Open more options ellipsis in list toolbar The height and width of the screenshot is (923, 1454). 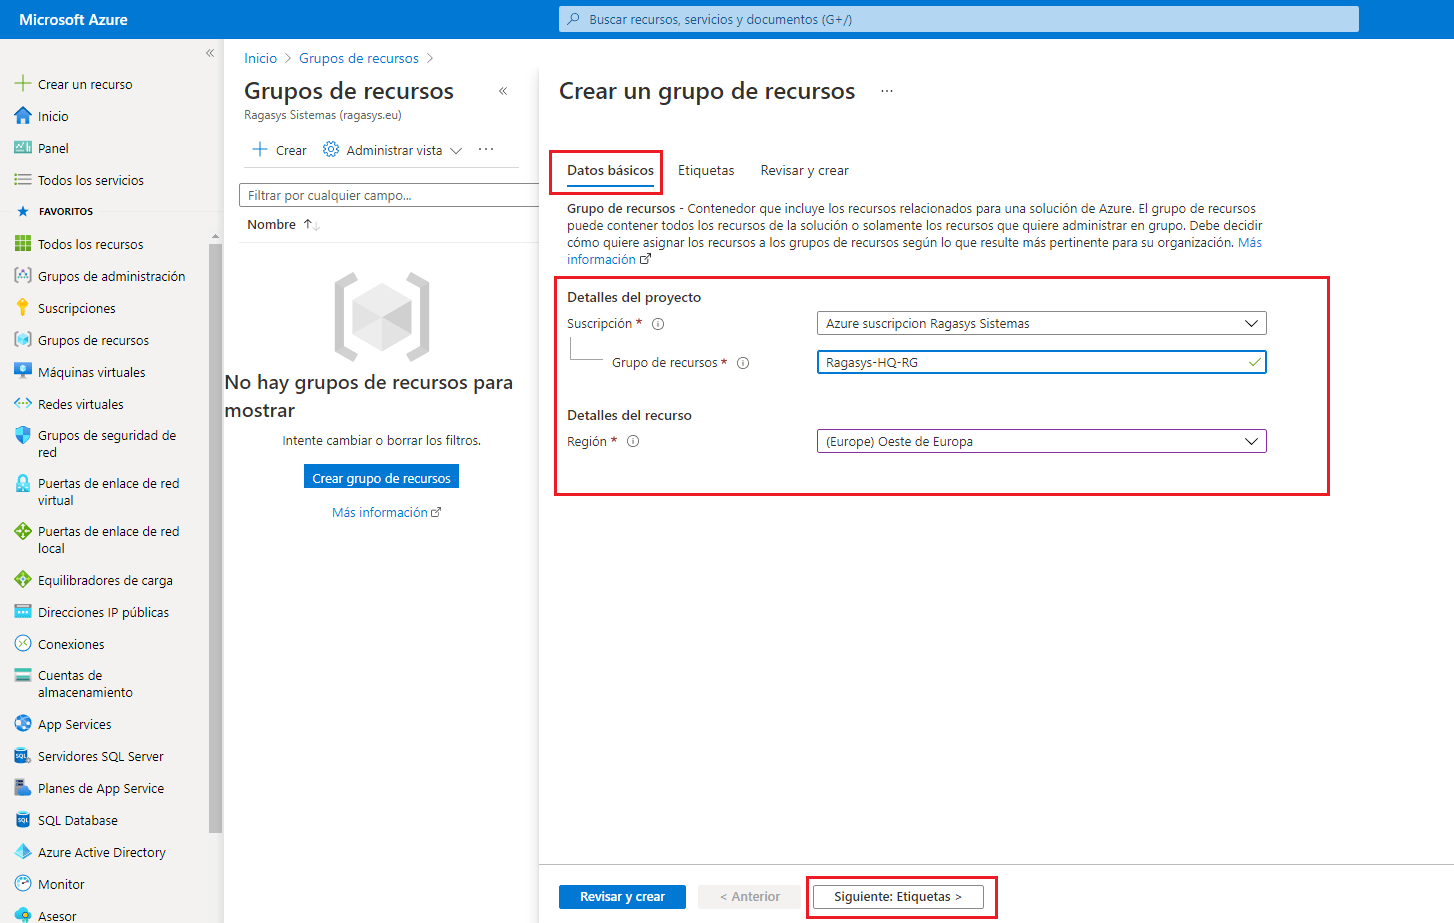point(486,149)
